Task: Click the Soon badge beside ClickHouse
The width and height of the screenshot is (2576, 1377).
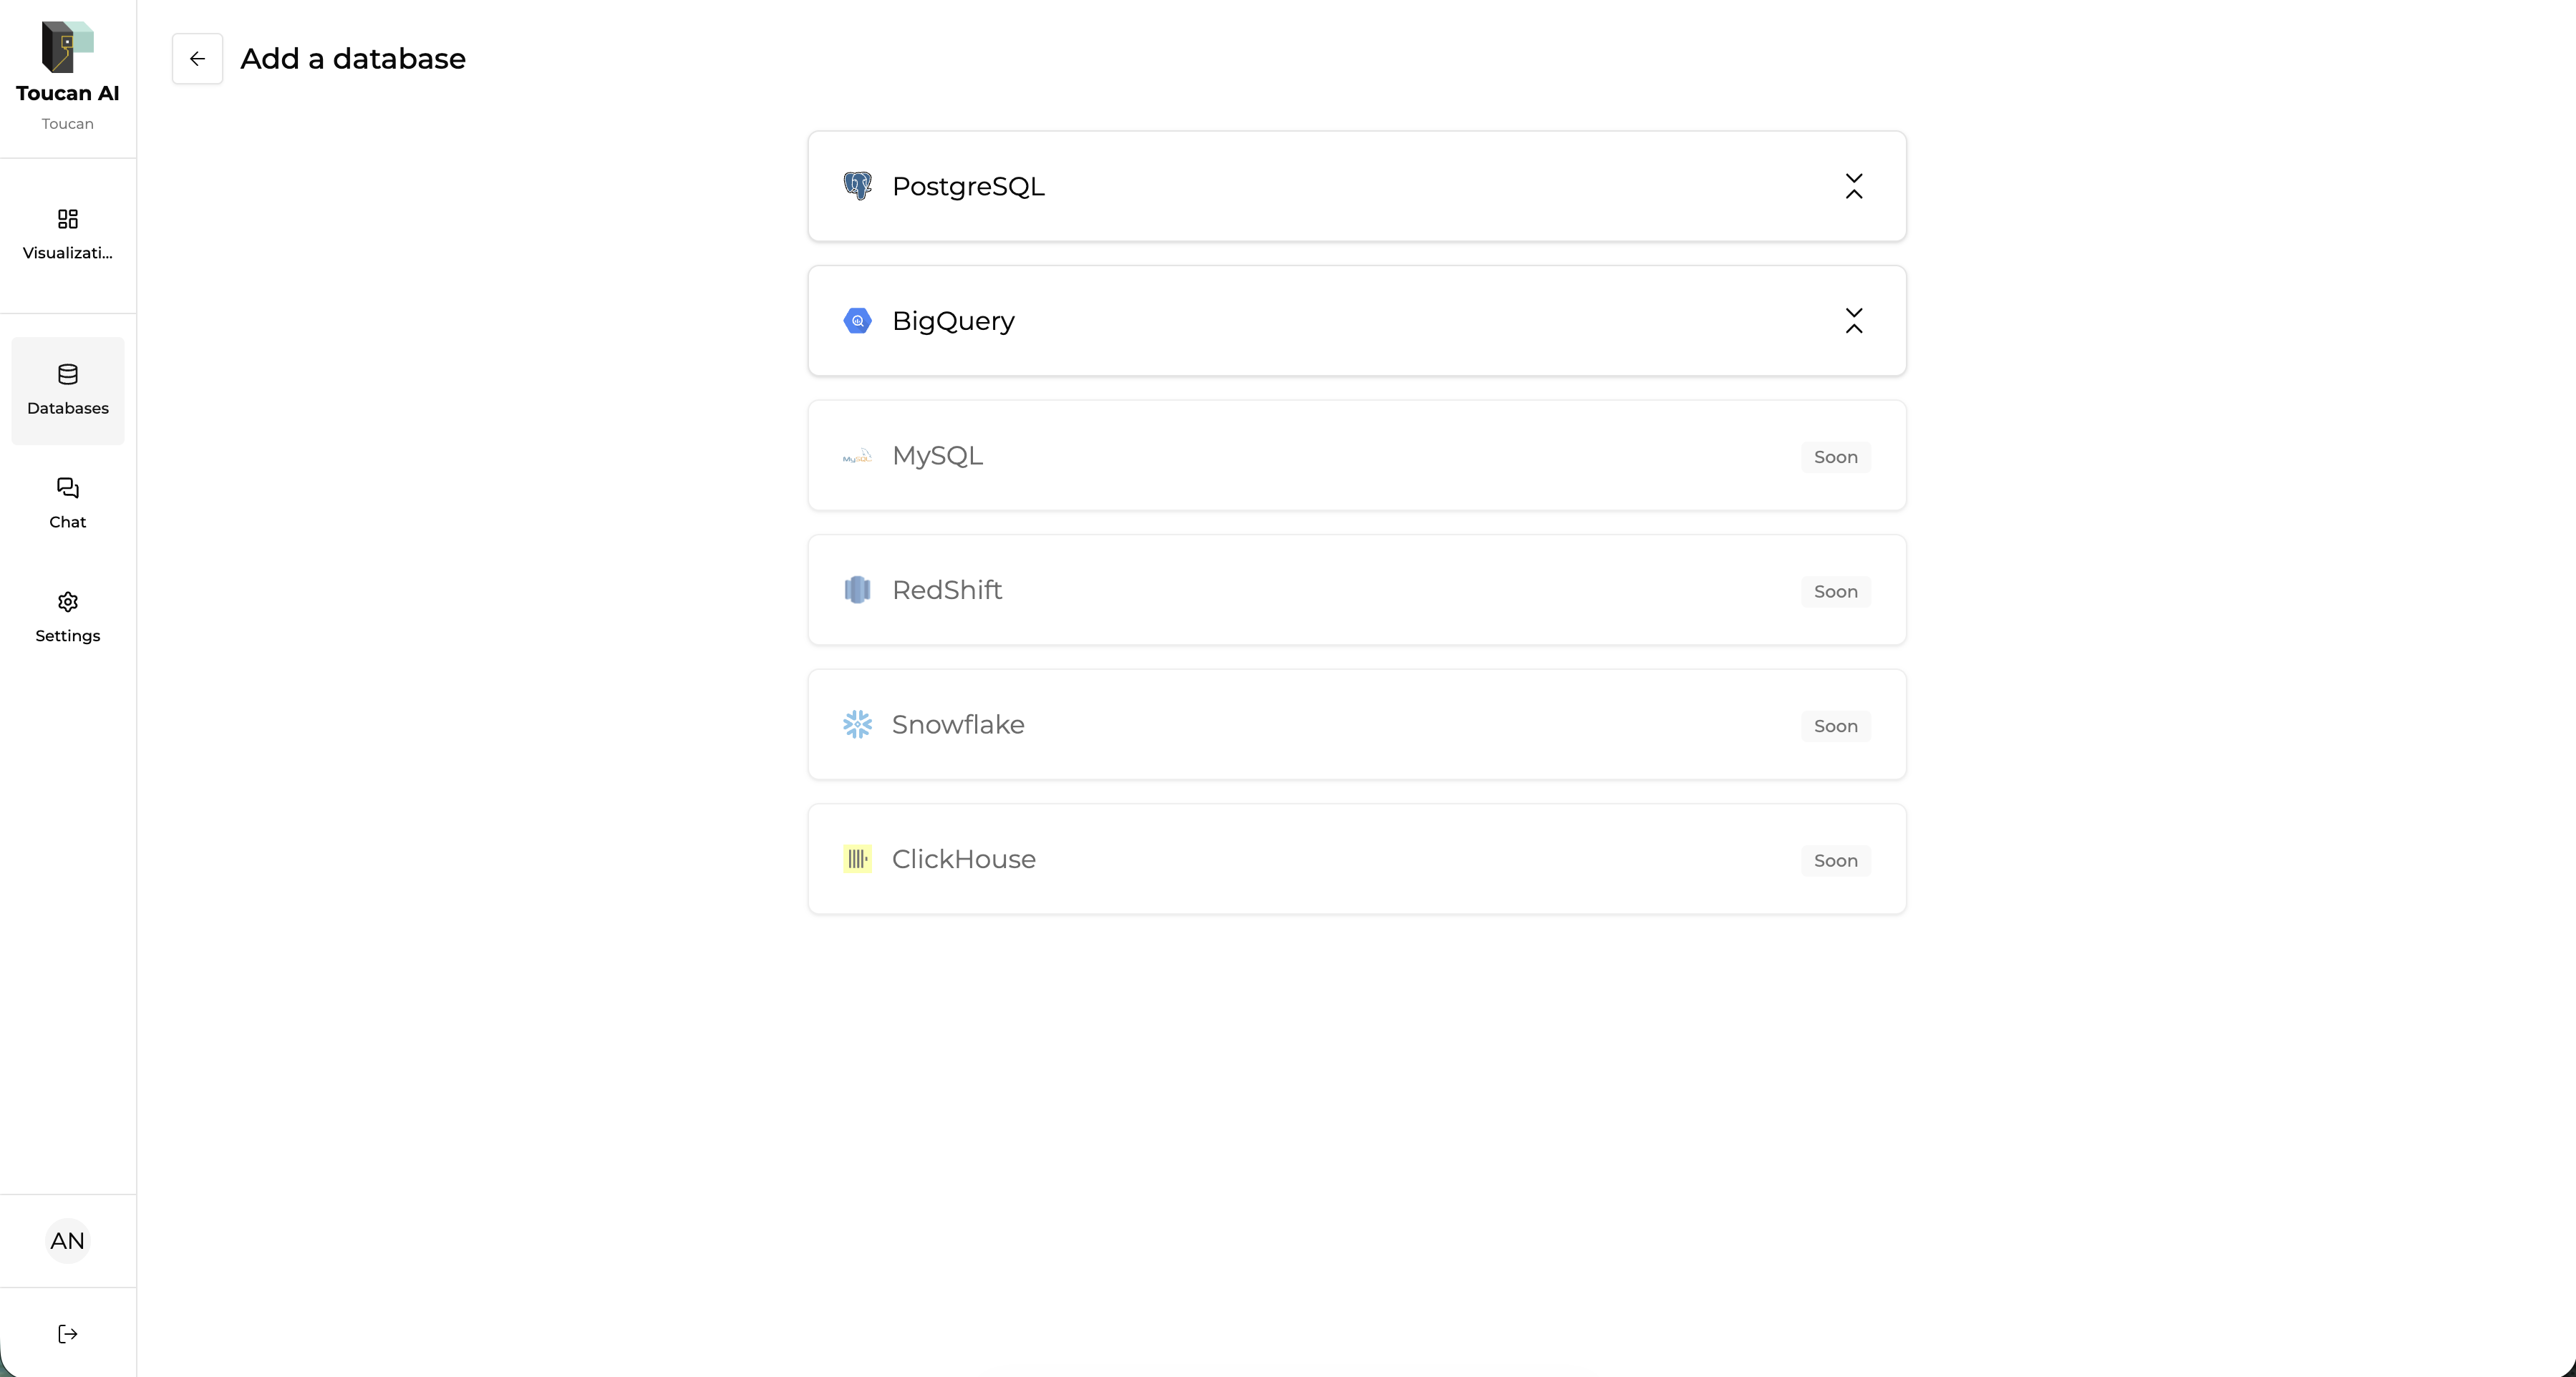Action: (x=1835, y=861)
